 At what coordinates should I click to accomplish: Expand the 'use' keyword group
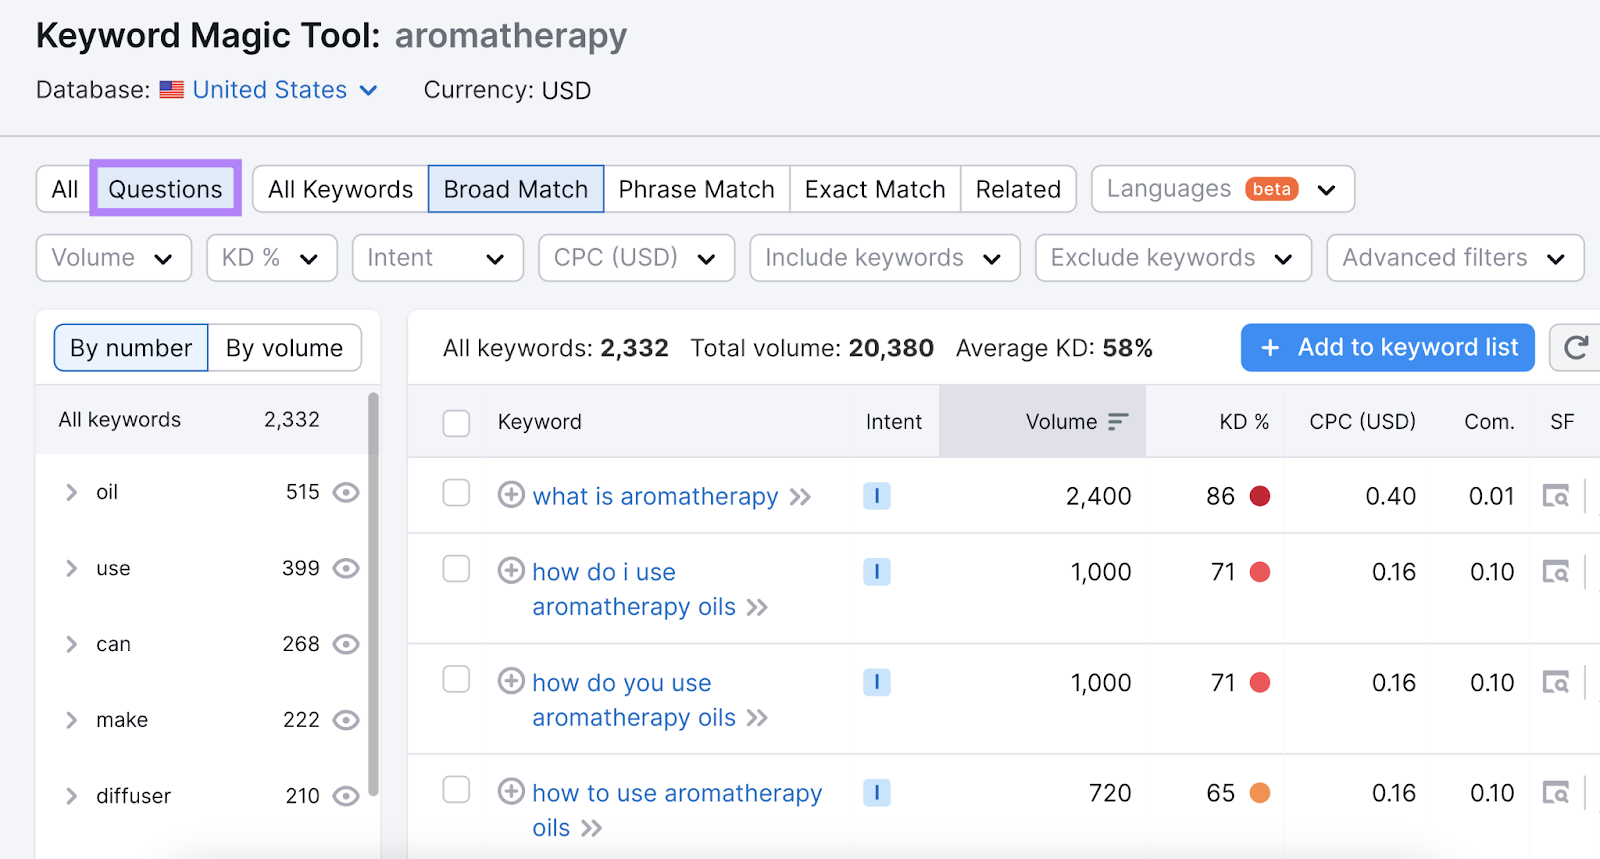pyautogui.click(x=71, y=568)
